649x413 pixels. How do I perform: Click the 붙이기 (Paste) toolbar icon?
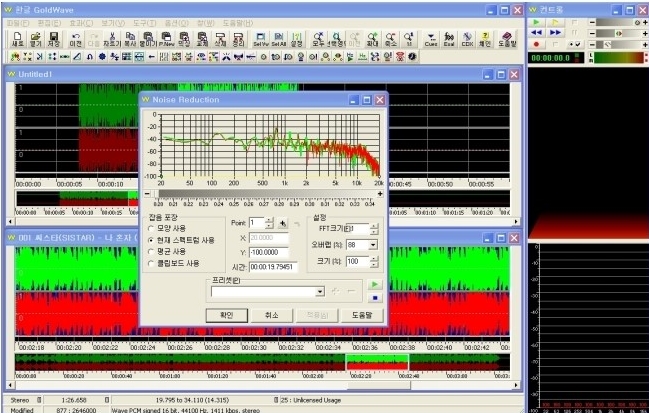point(148,39)
